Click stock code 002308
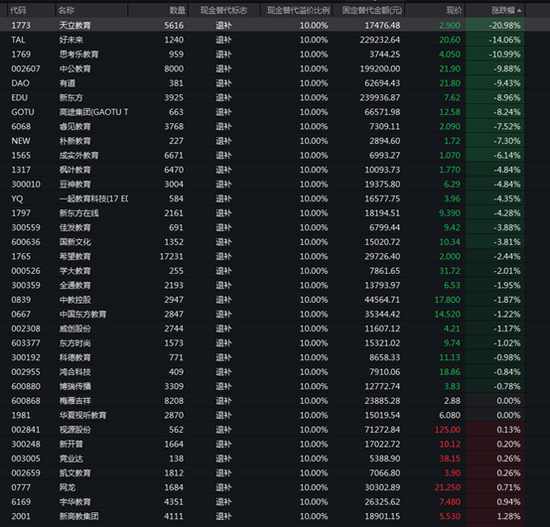 (26, 328)
